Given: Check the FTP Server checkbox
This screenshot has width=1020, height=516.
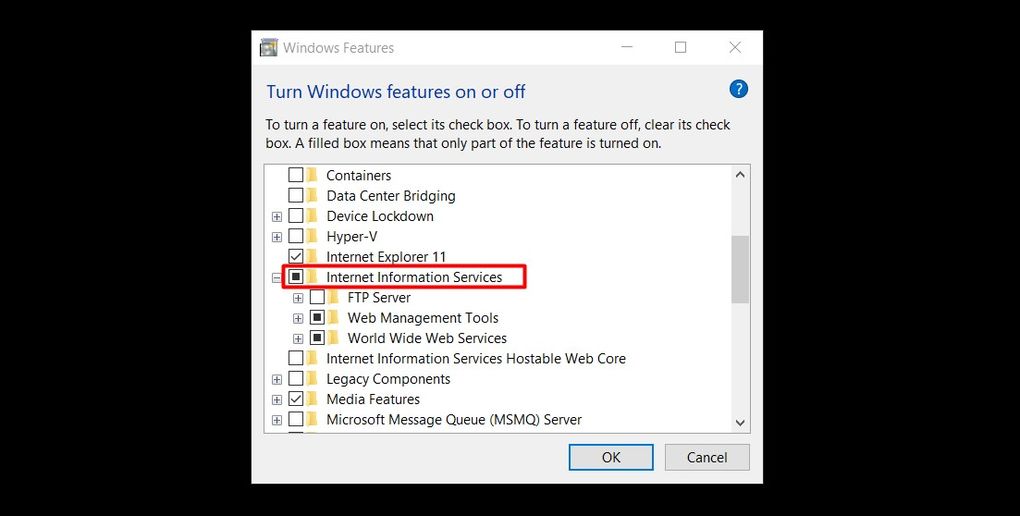Looking at the screenshot, I should [x=317, y=297].
